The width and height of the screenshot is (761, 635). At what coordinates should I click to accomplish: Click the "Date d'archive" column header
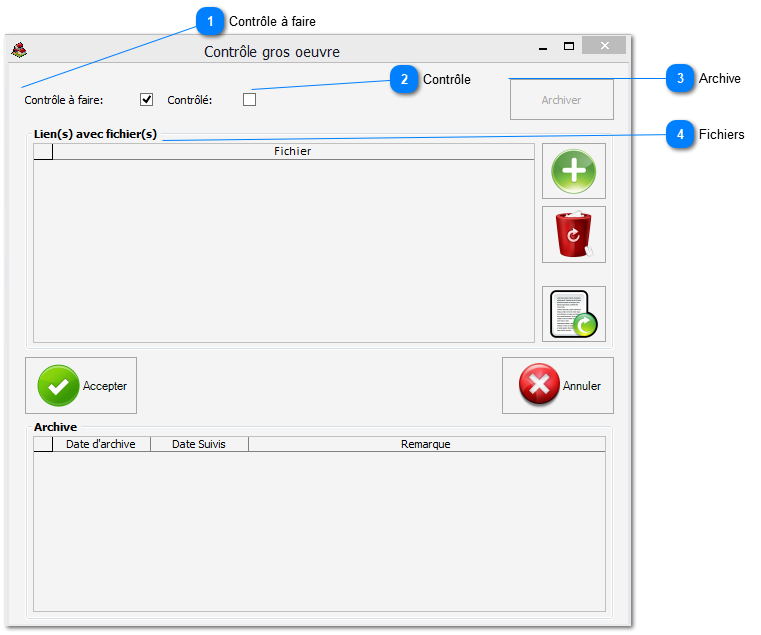(x=101, y=444)
